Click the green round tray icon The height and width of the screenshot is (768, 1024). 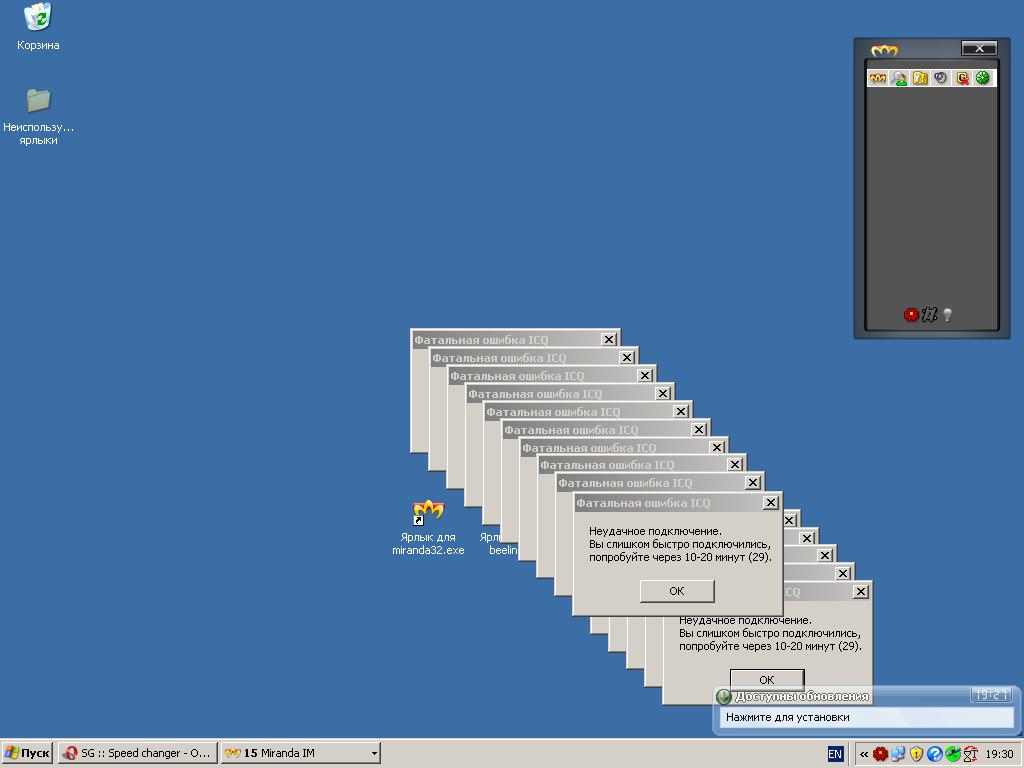coord(952,754)
